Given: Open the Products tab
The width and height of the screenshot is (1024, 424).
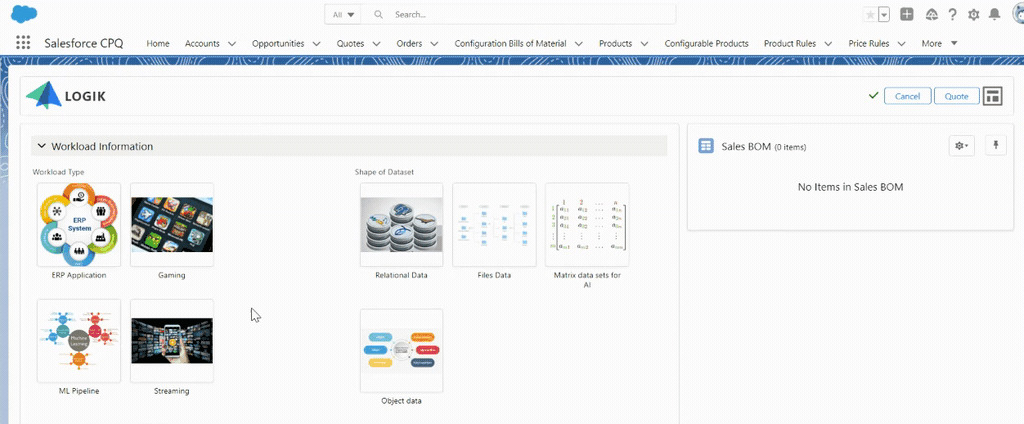Looking at the screenshot, I should pos(615,44).
